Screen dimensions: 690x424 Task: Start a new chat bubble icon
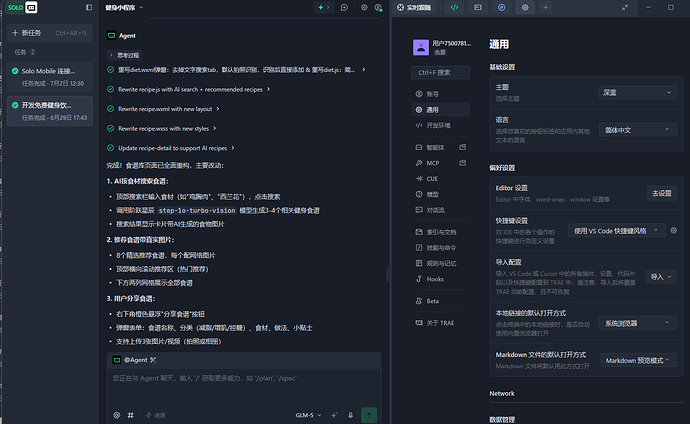point(344,7)
